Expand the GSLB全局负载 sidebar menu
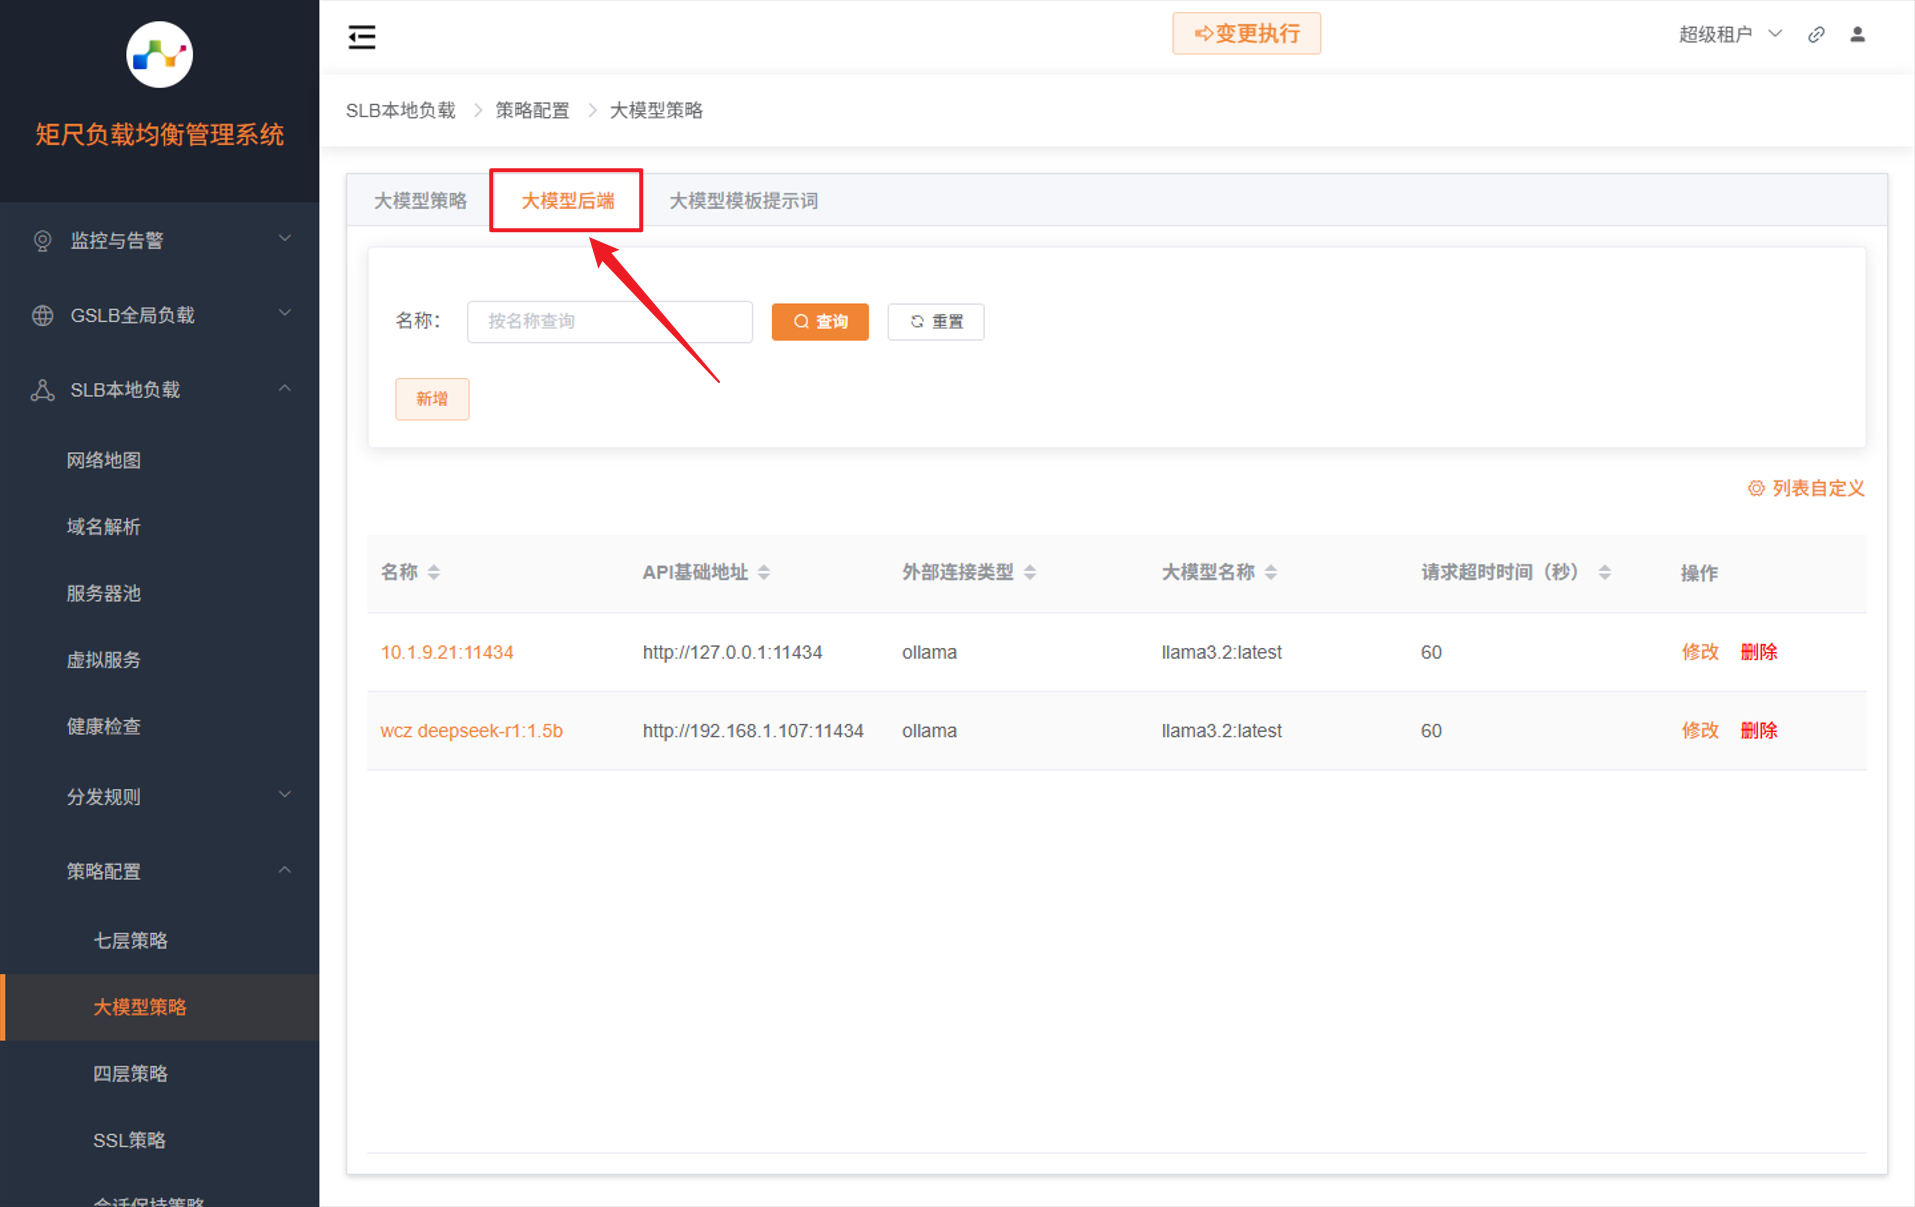Screen dimensions: 1915x1207 [160, 315]
